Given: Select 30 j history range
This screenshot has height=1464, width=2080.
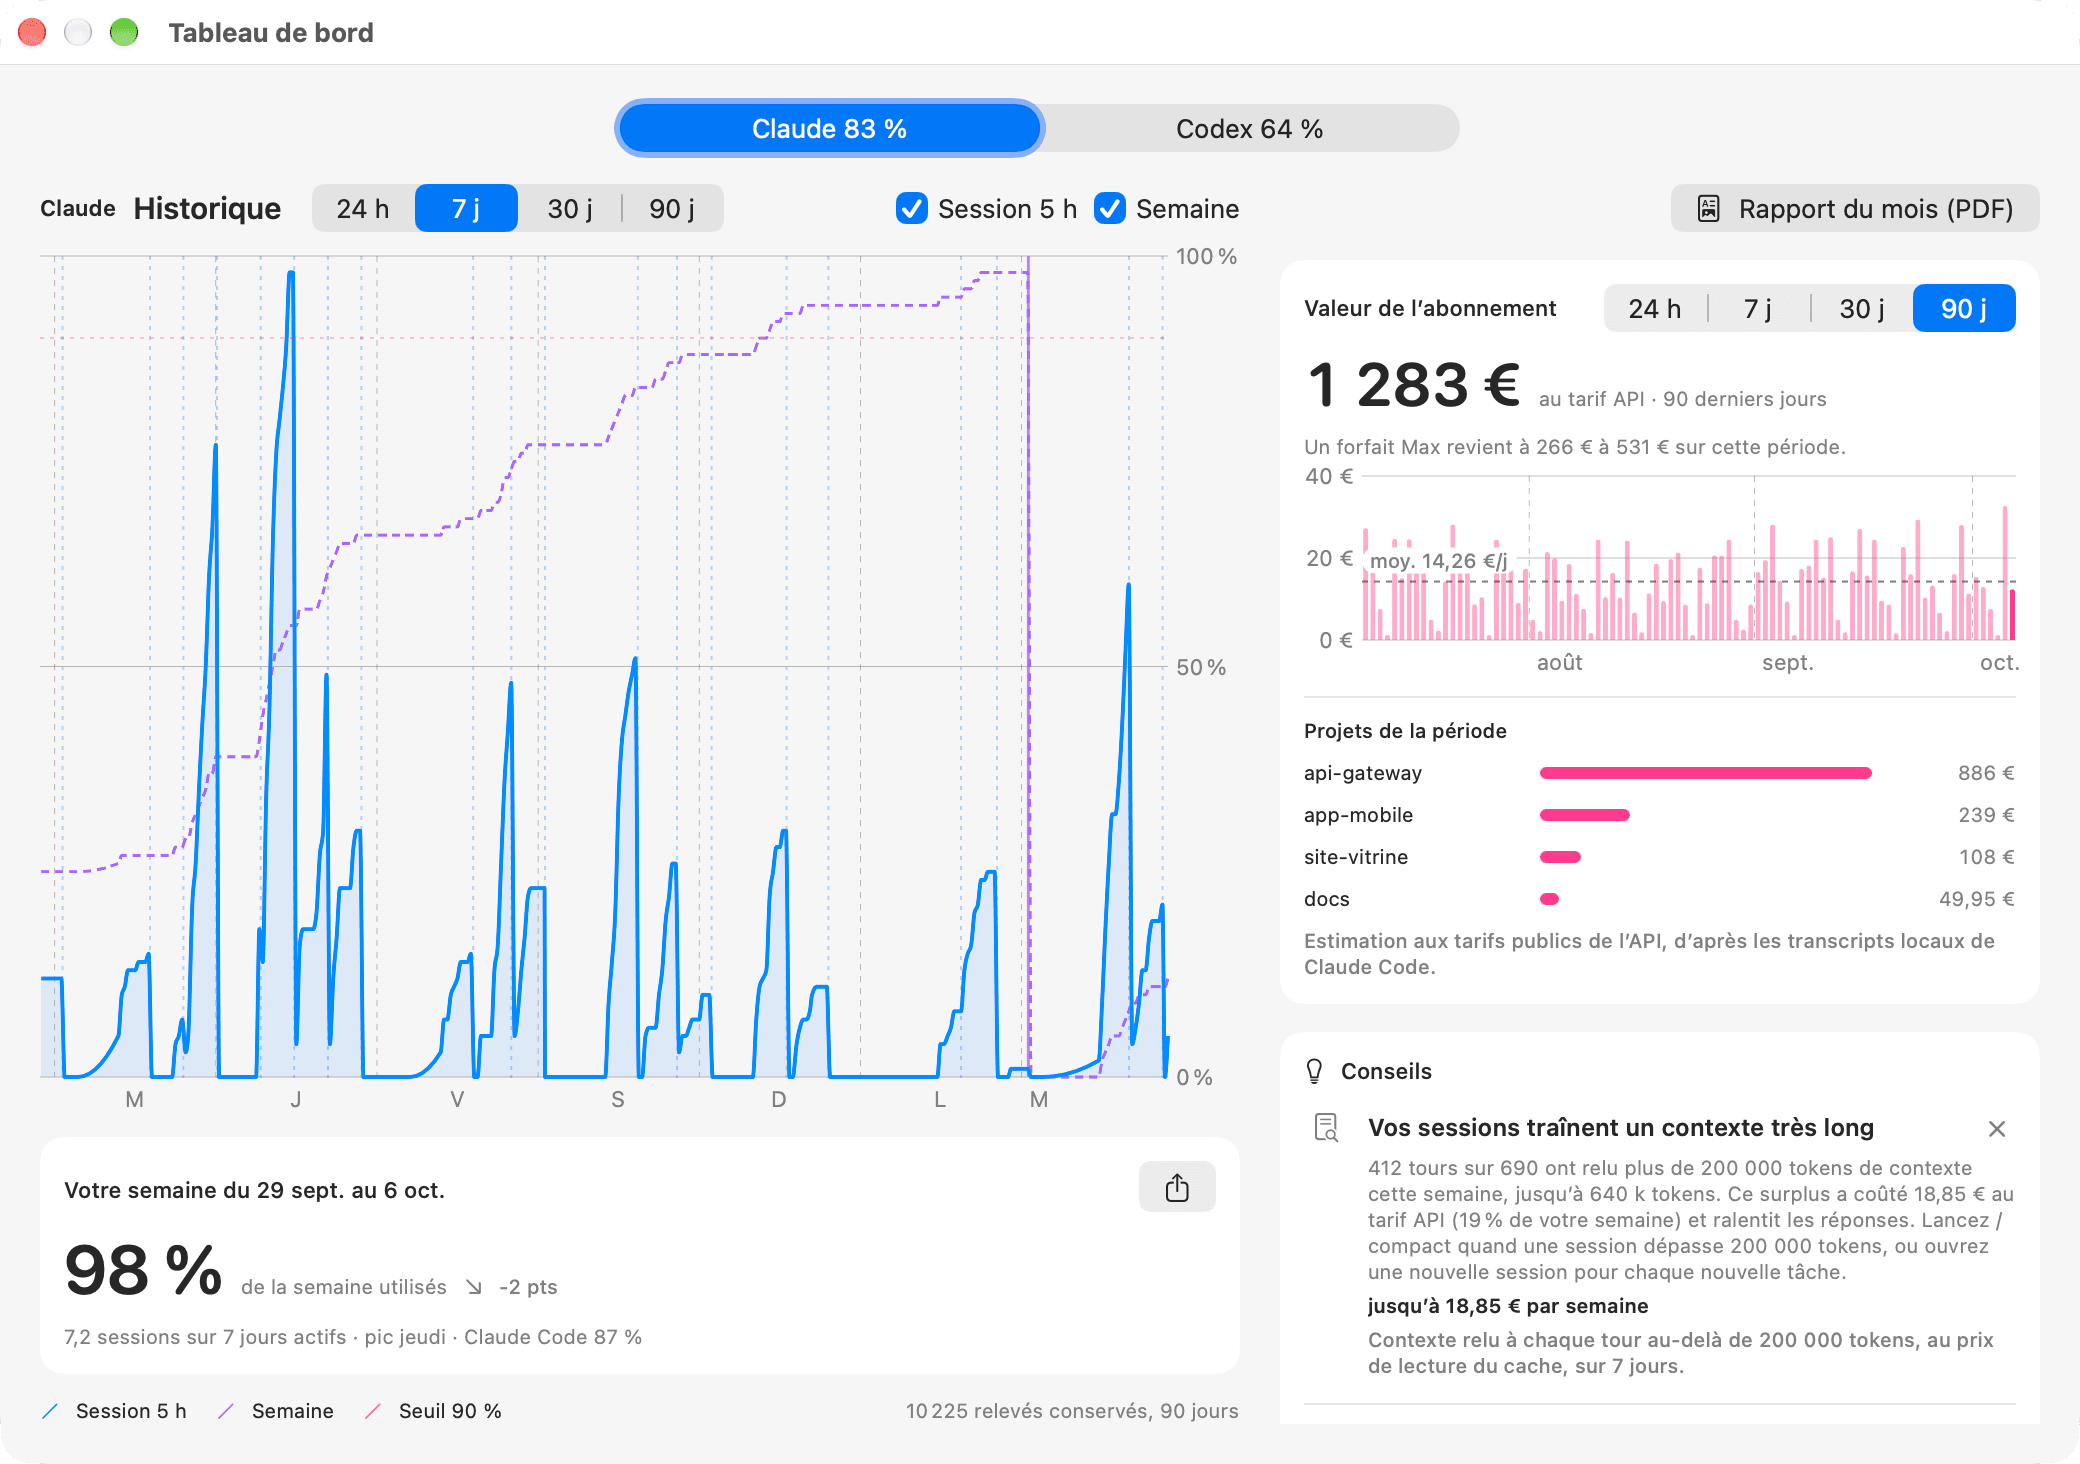Looking at the screenshot, I should coord(570,208).
